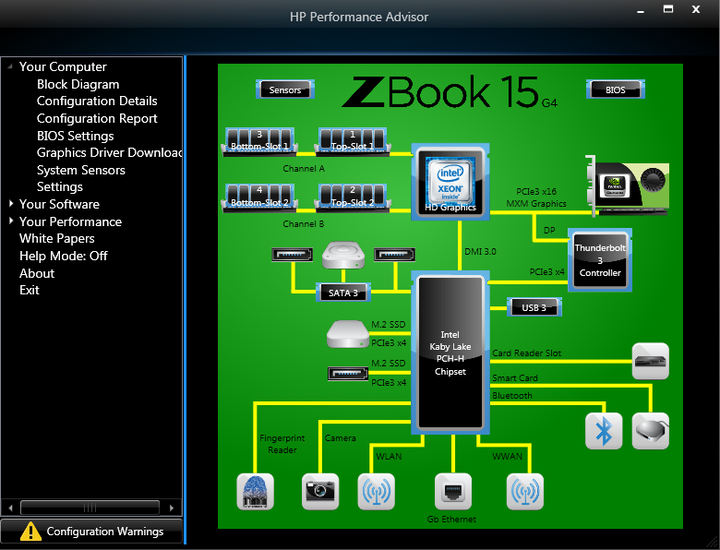
Task: Select the upper M.2 SSD drive icon
Action: (x=348, y=334)
